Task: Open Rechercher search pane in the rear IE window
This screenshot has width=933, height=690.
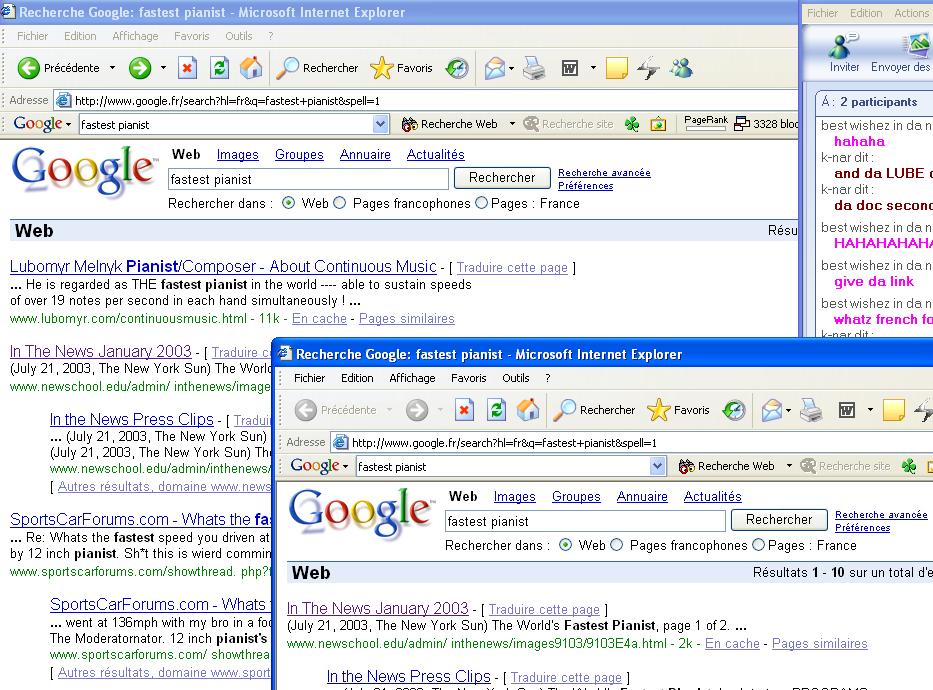Action: 317,68
